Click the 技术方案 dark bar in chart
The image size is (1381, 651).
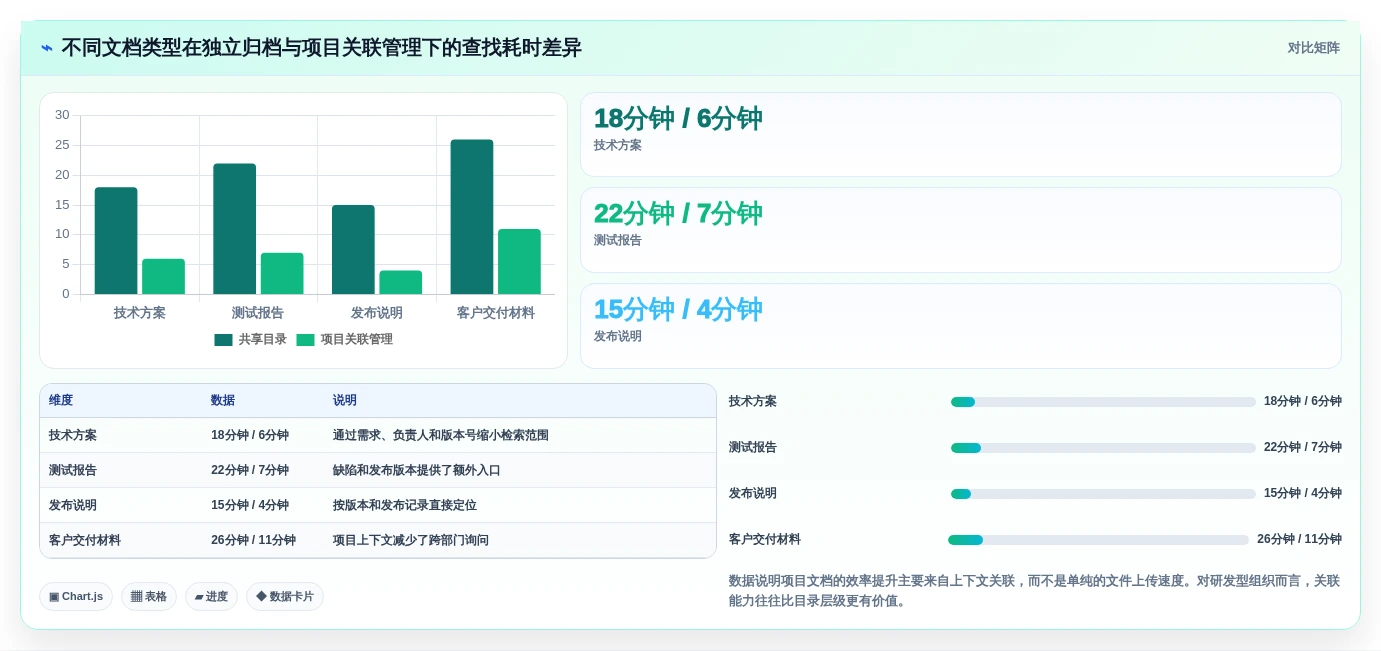[x=116, y=241]
